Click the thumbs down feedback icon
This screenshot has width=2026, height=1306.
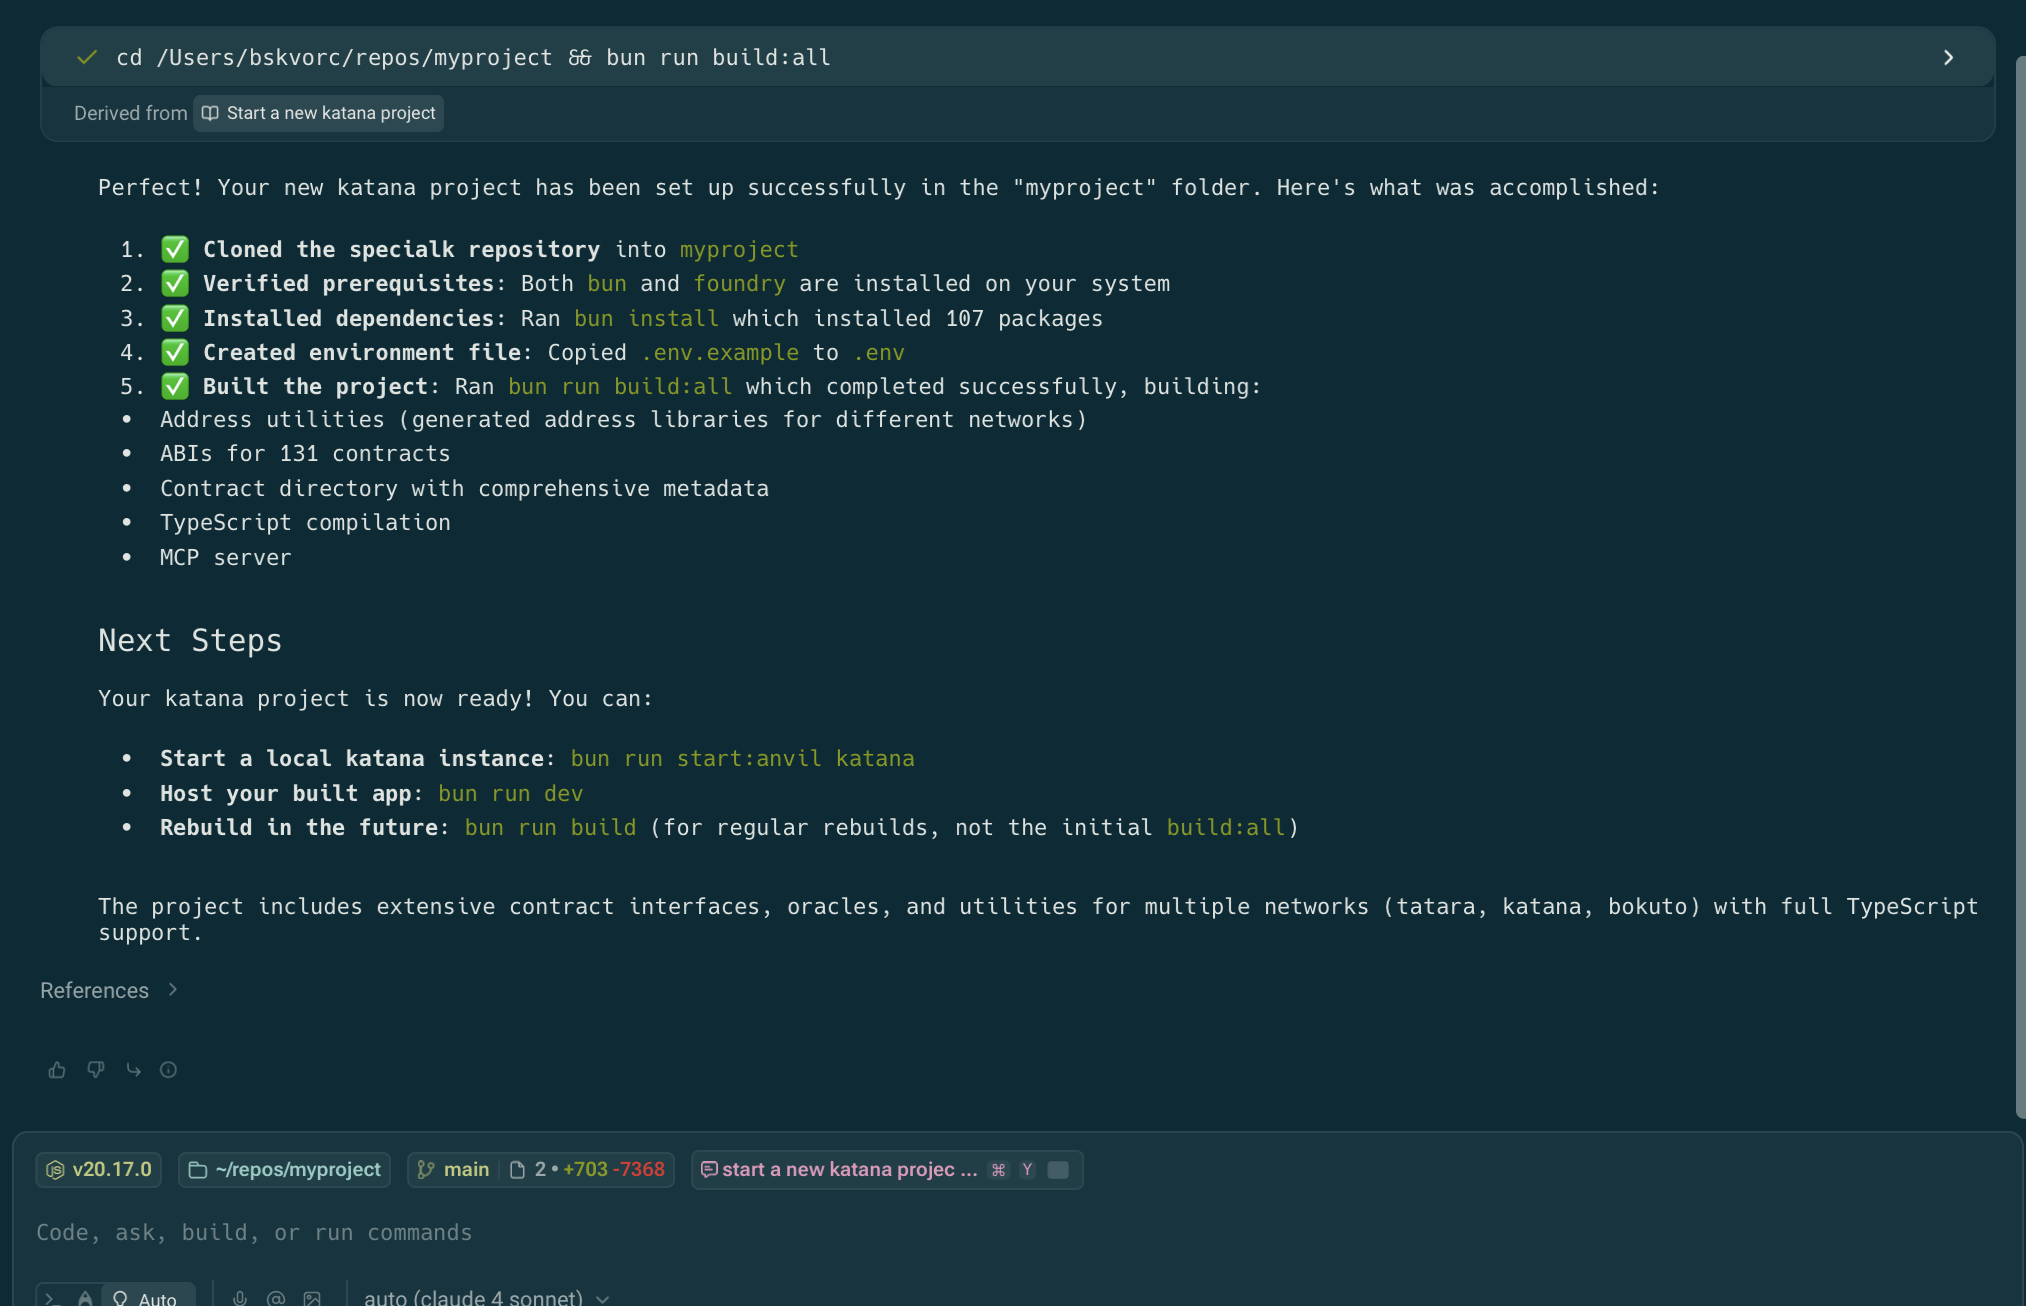96,1070
